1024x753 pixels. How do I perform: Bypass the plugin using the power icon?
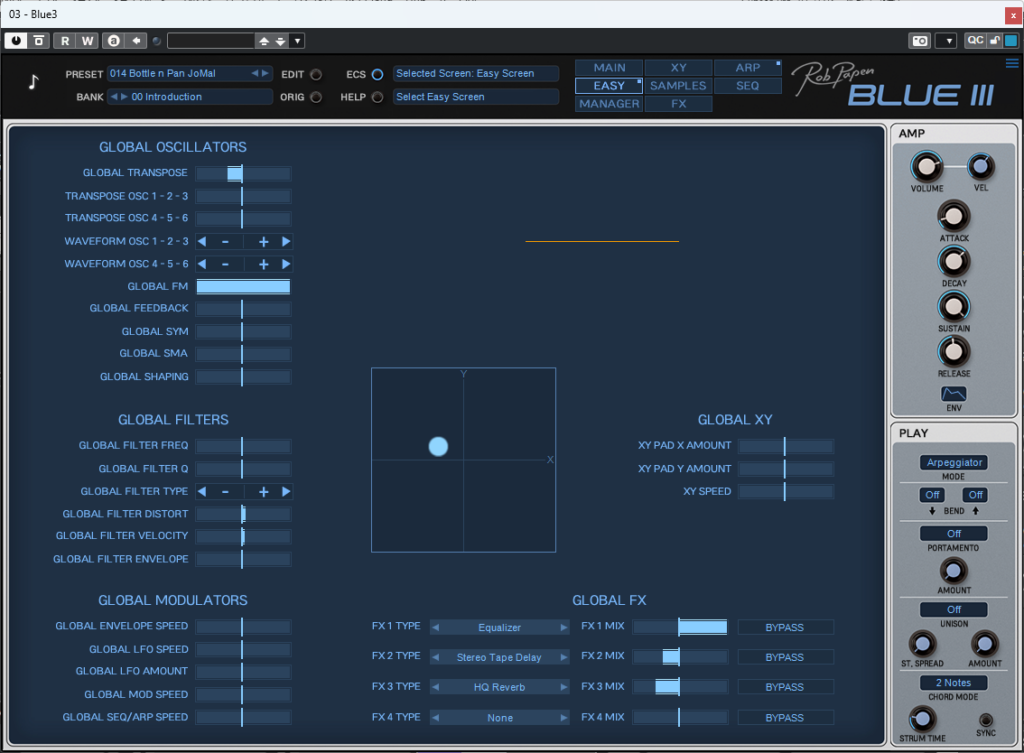[15, 40]
